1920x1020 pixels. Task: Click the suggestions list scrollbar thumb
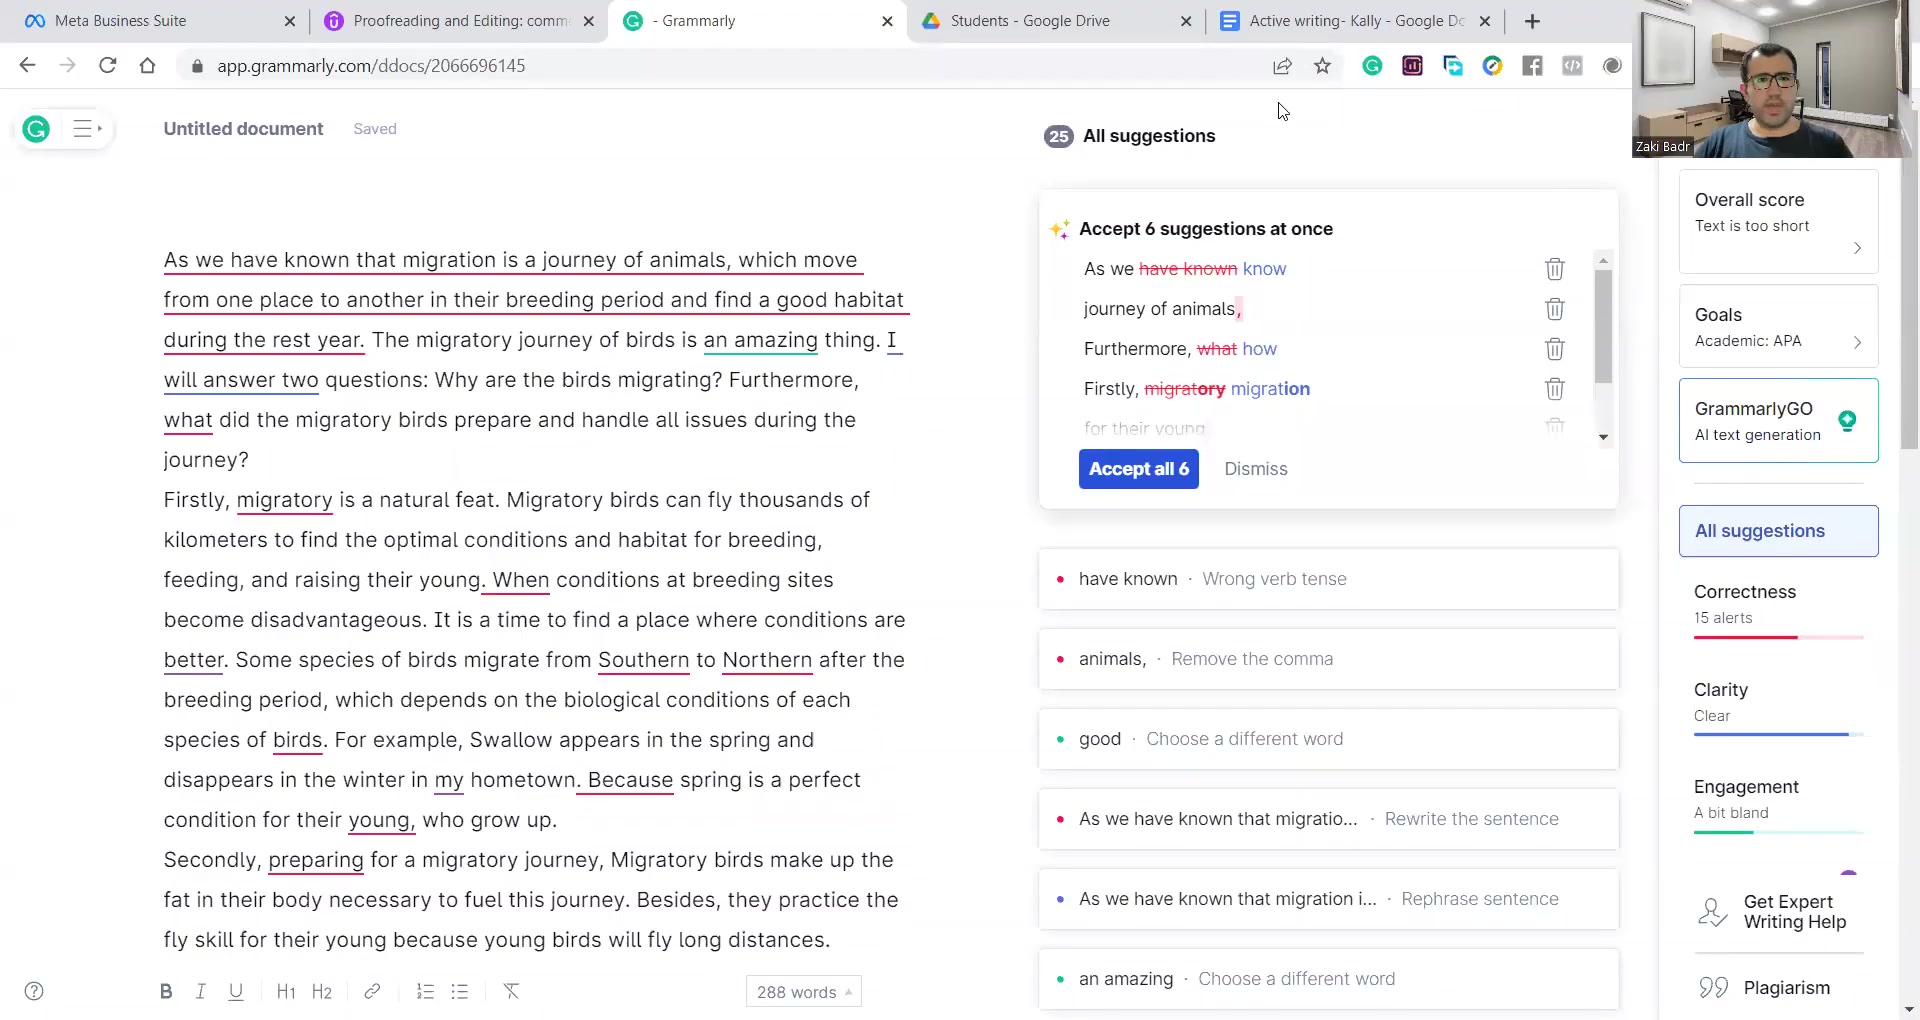click(1603, 325)
